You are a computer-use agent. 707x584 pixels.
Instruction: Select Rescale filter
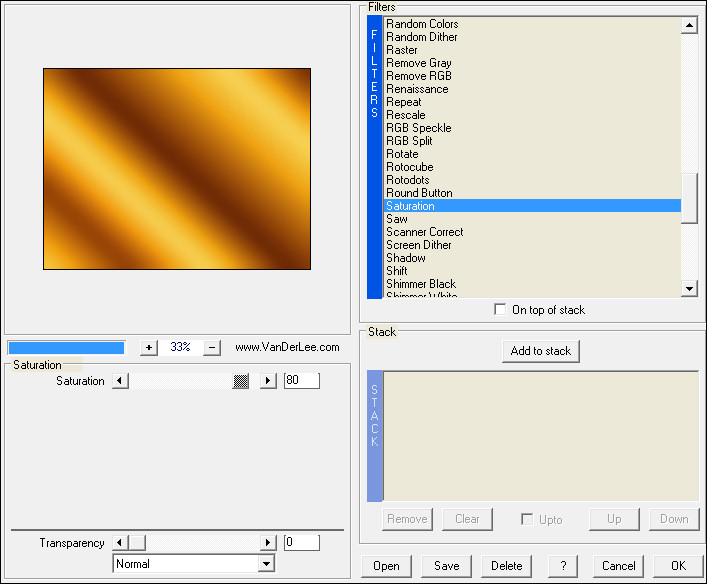533,115
